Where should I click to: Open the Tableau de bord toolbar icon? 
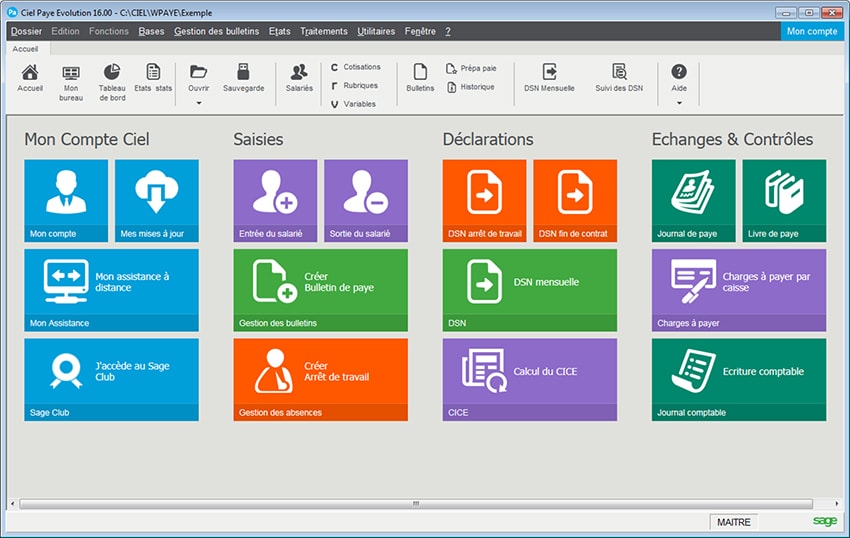(112, 80)
